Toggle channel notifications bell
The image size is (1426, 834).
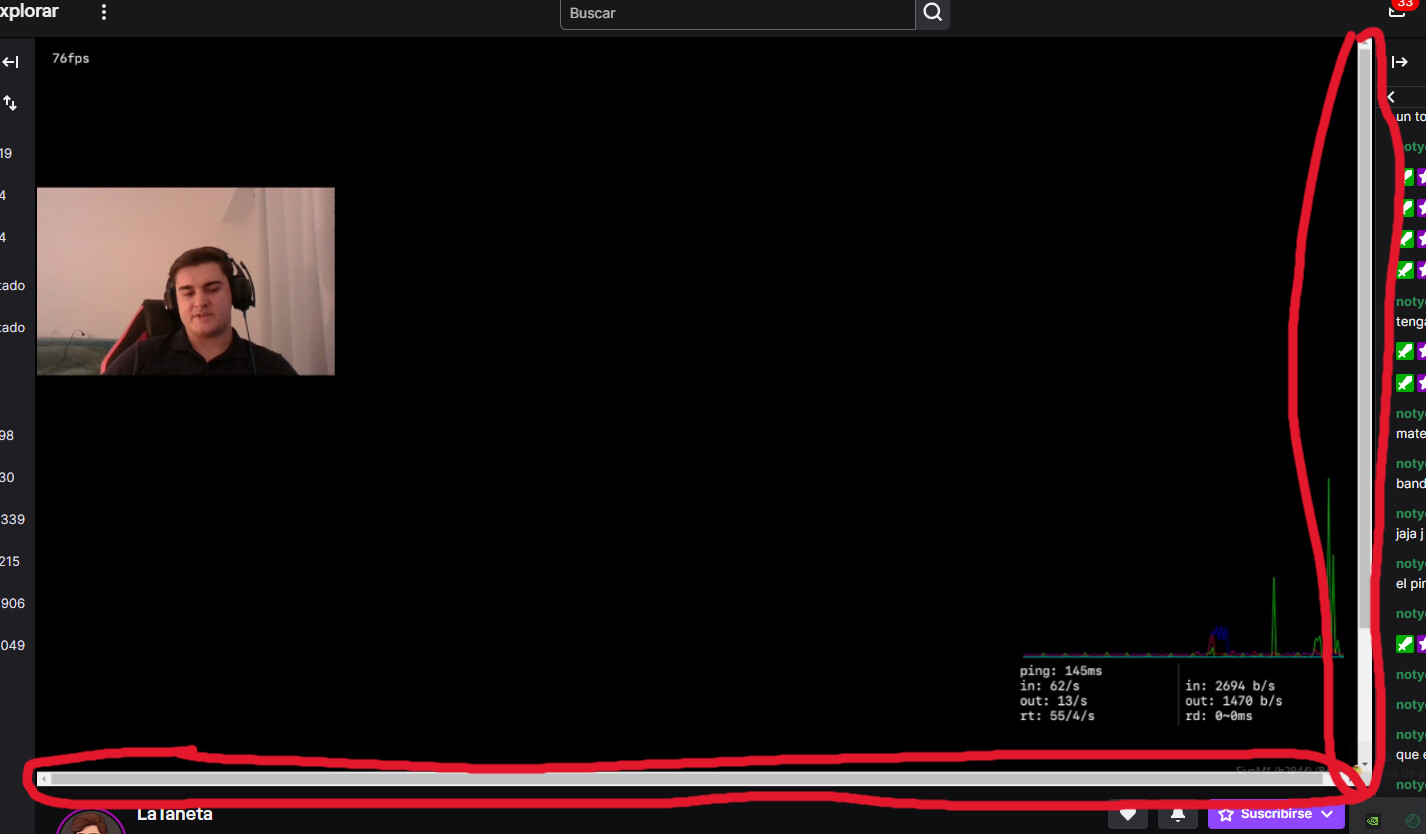point(1177,815)
